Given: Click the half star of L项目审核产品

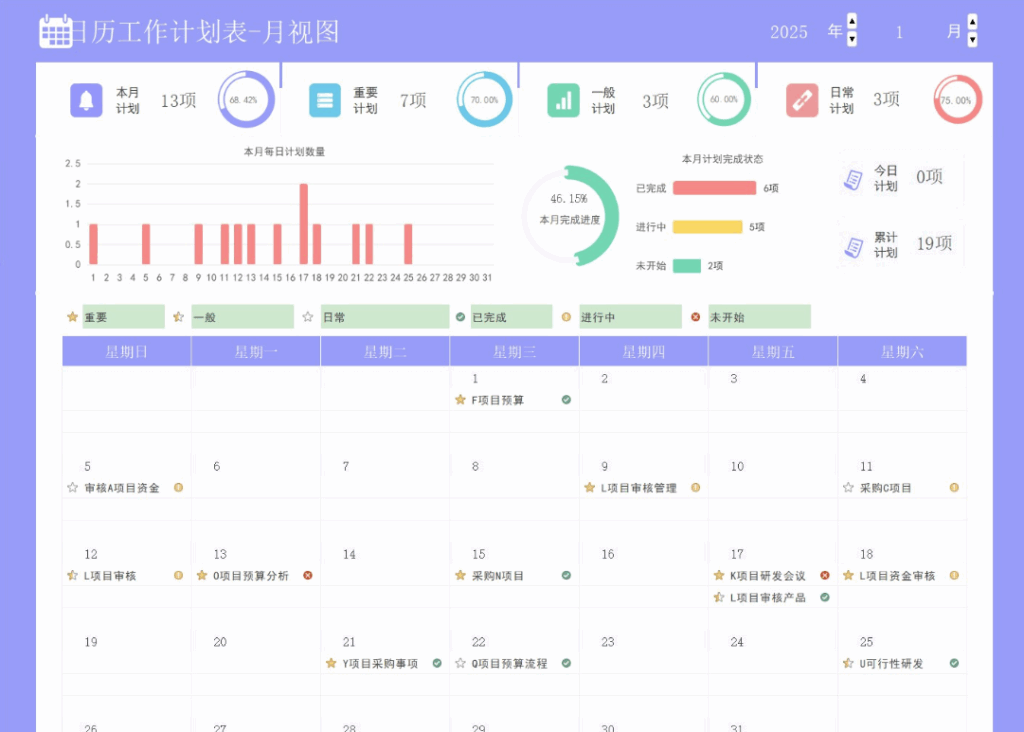Looking at the screenshot, I should 719,597.
